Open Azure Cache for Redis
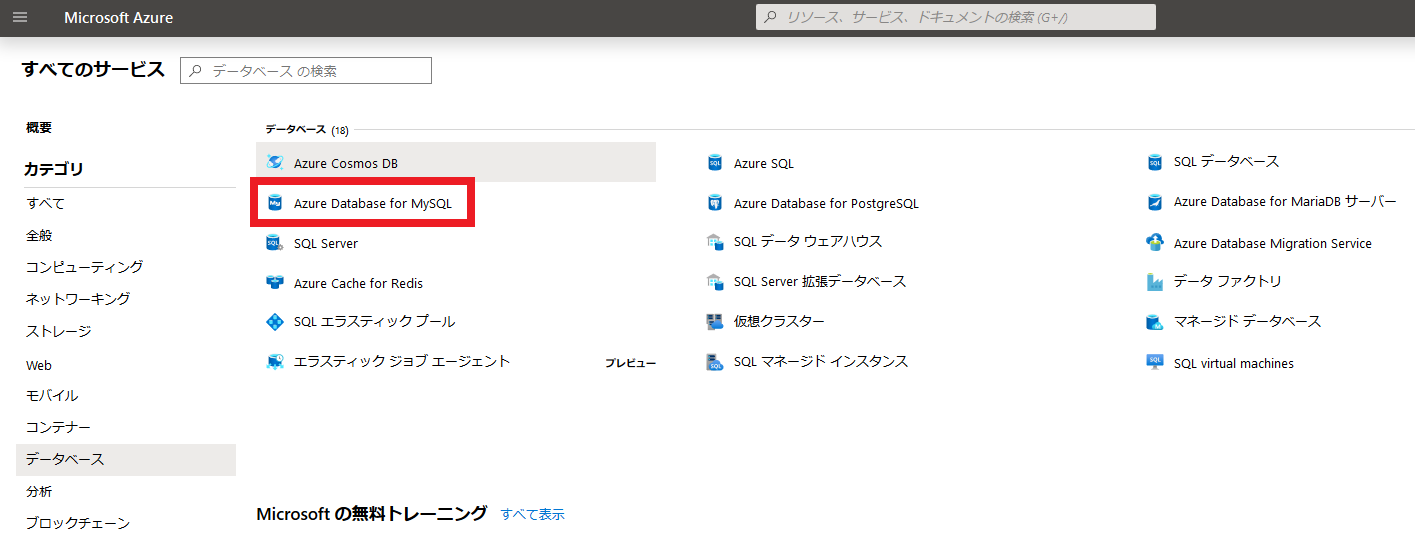1415x537 pixels. (x=358, y=283)
